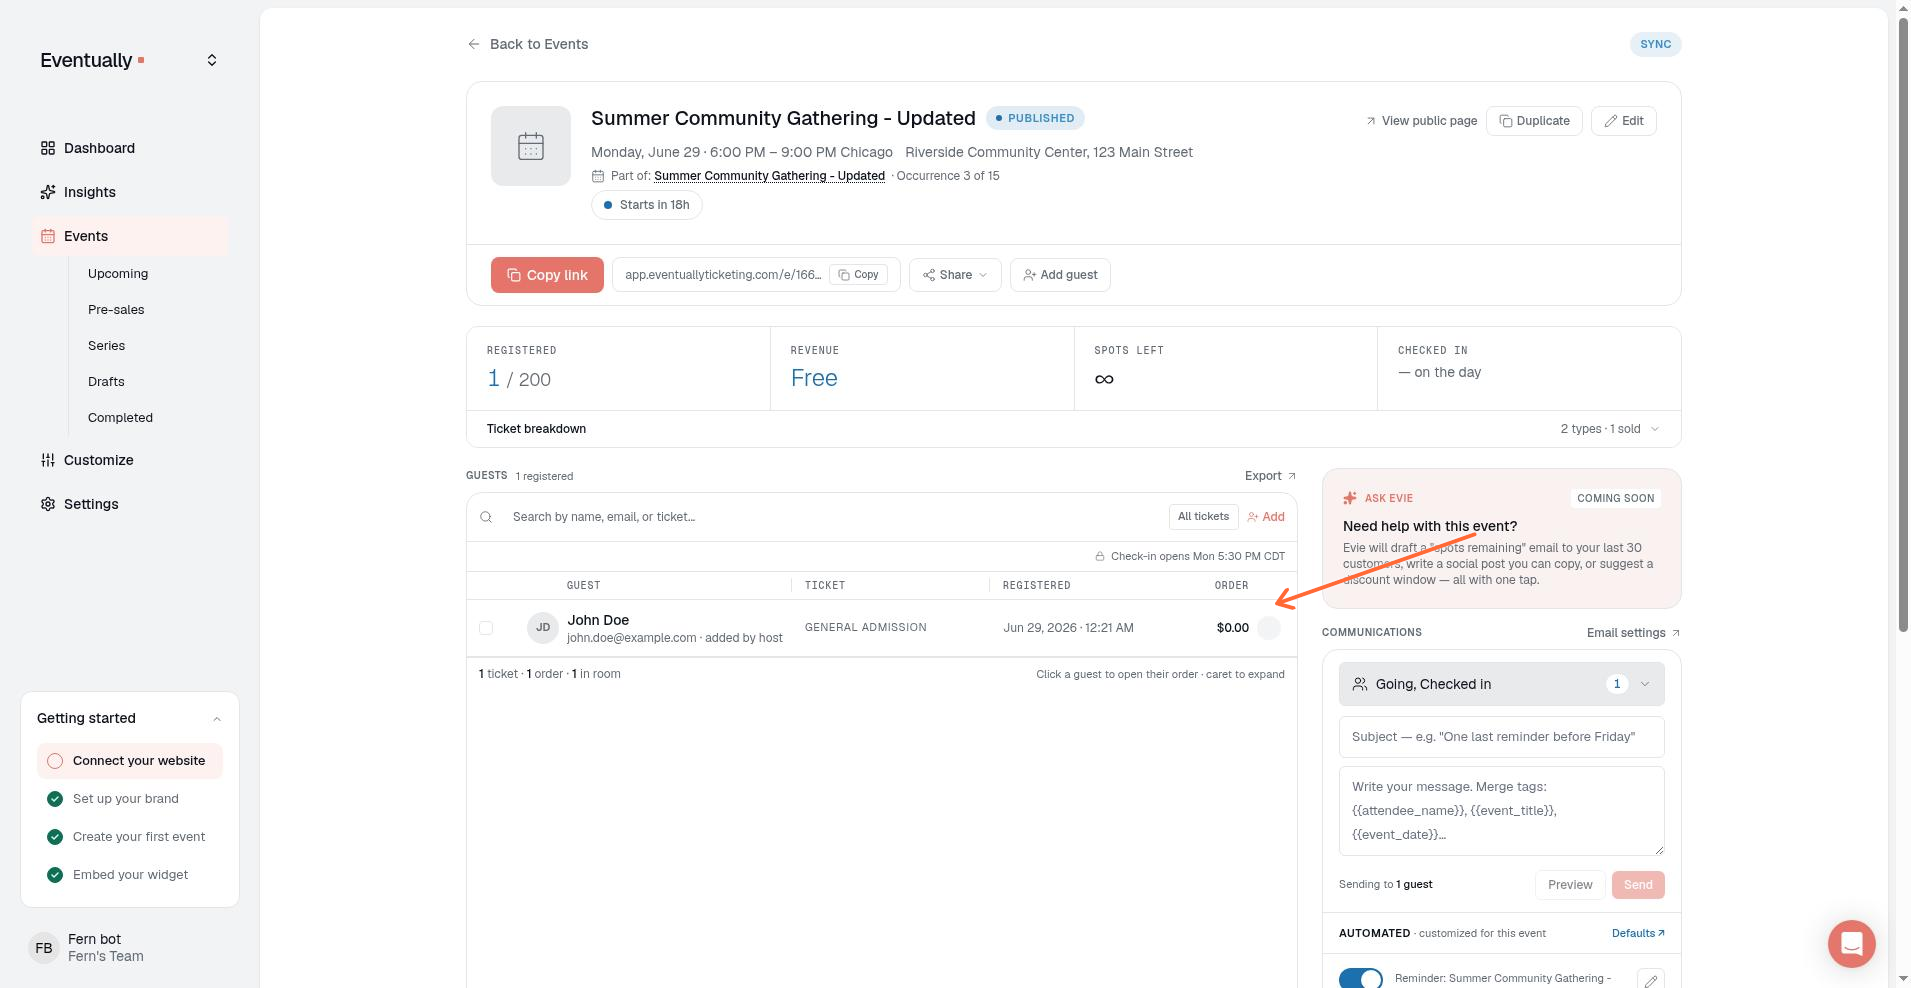
Task: Open the Dashboard grid icon
Action: click(47, 148)
